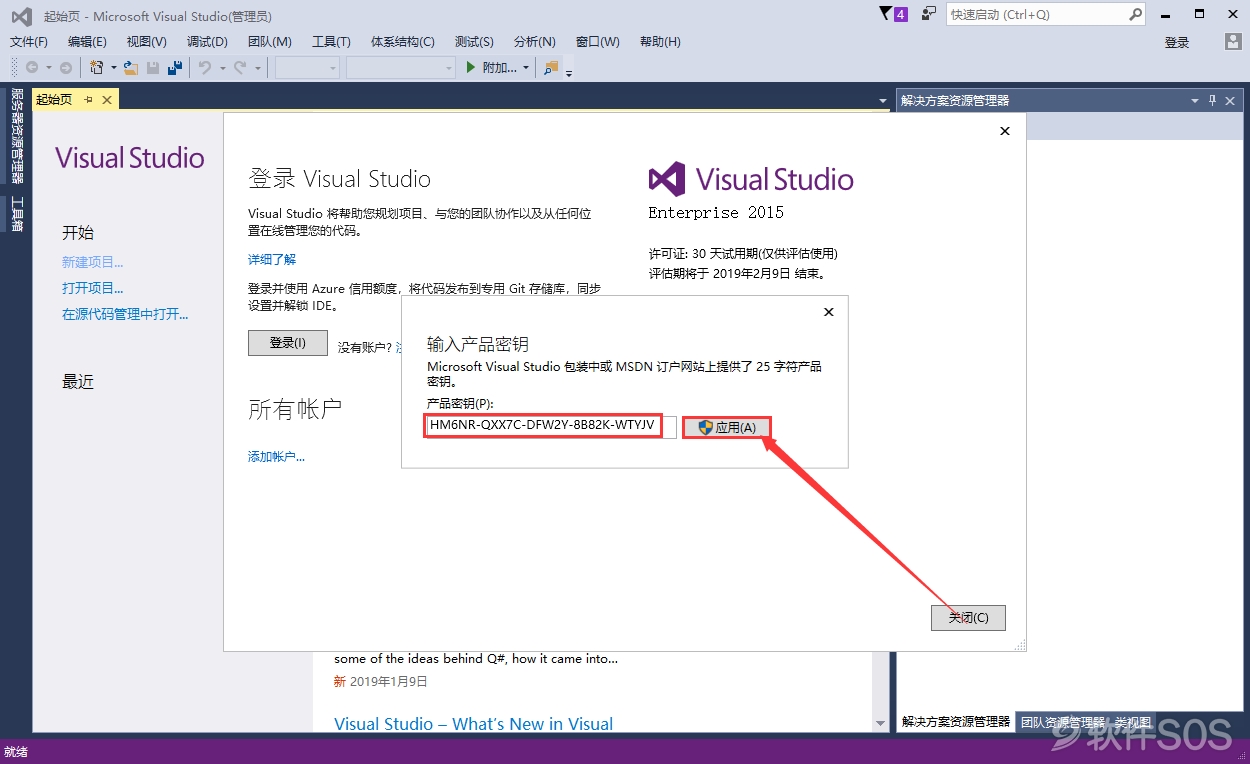Pin the 起始页 tab with the pin icon
This screenshot has width=1250, height=764.
88,99
